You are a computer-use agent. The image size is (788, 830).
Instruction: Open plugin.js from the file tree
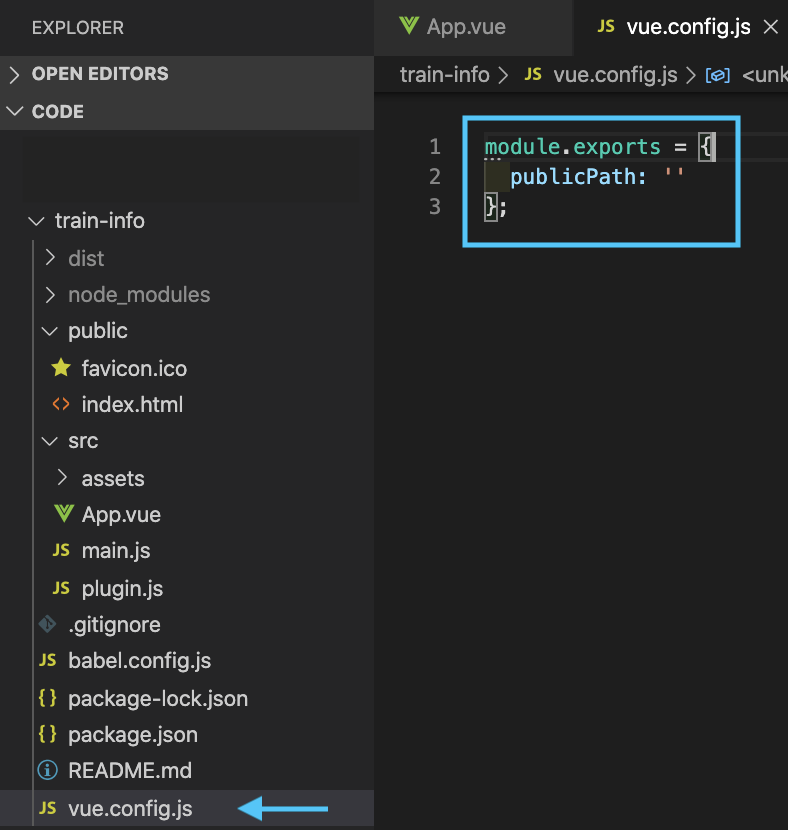[122, 588]
